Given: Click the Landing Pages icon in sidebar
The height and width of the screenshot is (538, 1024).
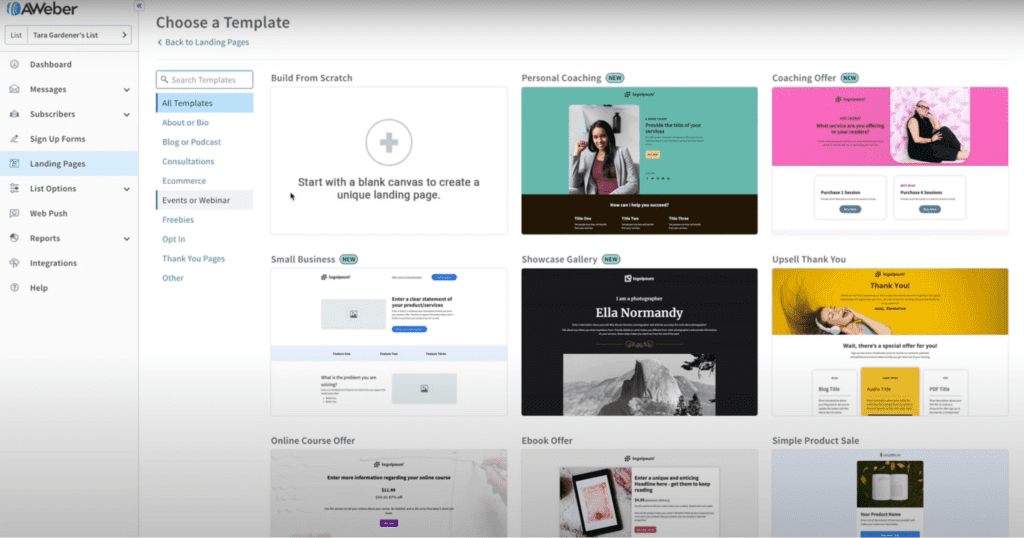Looking at the screenshot, I should [14, 163].
